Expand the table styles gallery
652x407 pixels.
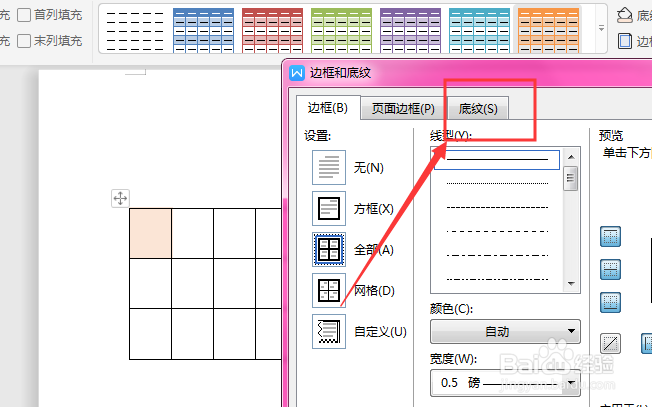(601, 28)
